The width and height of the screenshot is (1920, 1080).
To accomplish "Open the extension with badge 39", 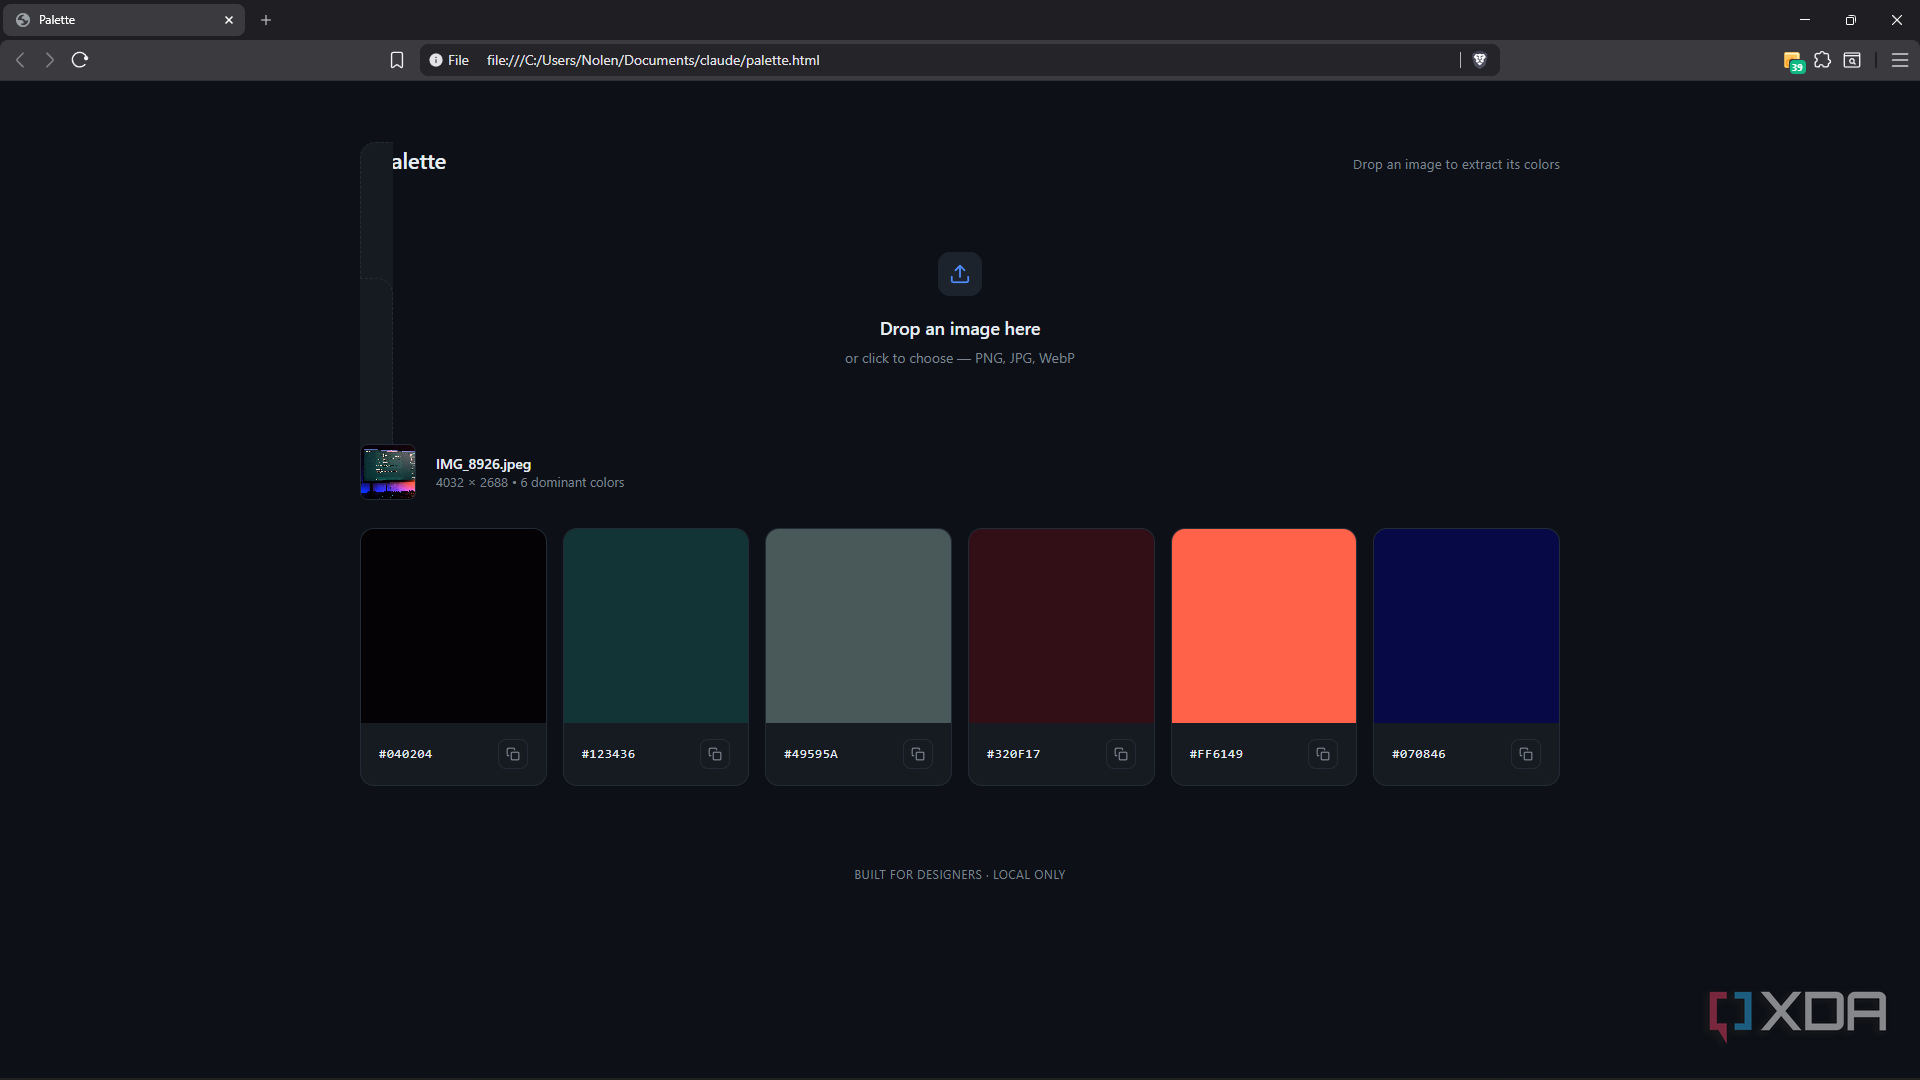I will point(1793,62).
